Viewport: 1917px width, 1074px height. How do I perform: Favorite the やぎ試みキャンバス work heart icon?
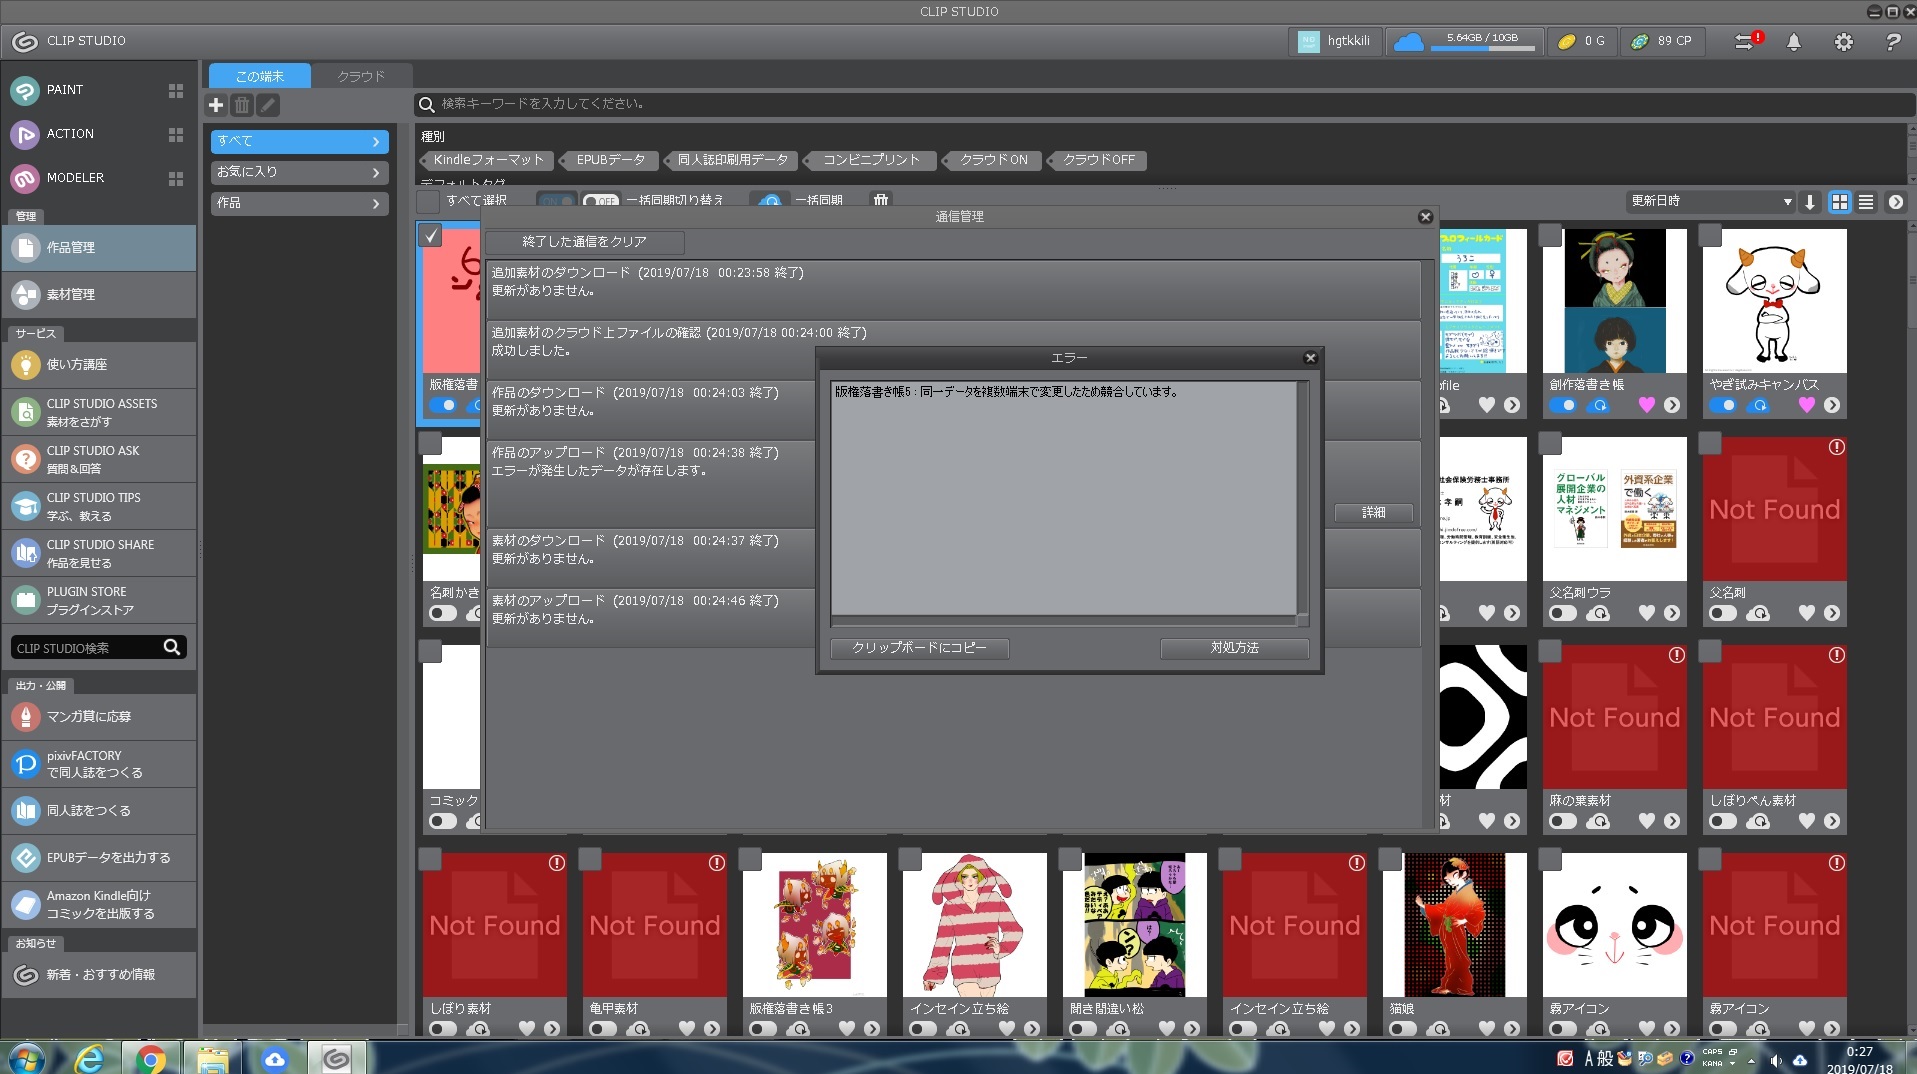(x=1806, y=405)
